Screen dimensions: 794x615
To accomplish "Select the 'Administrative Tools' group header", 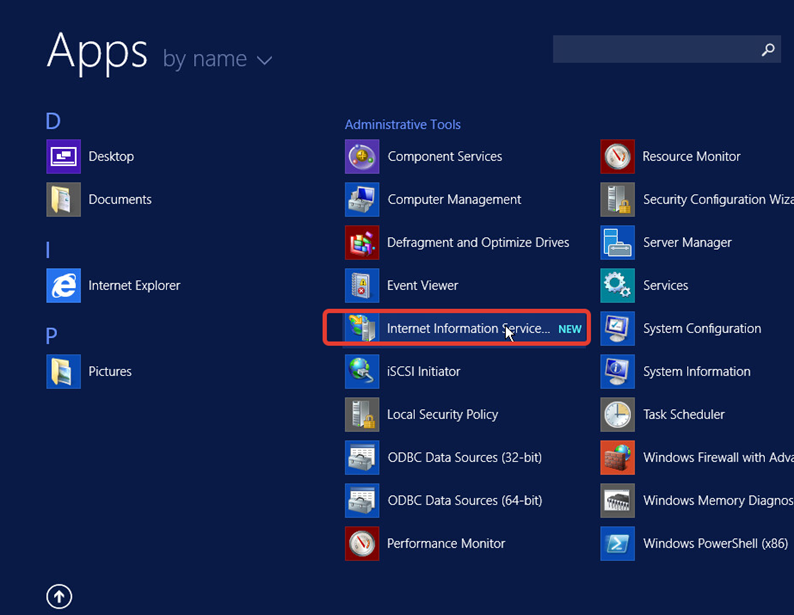I will (403, 125).
